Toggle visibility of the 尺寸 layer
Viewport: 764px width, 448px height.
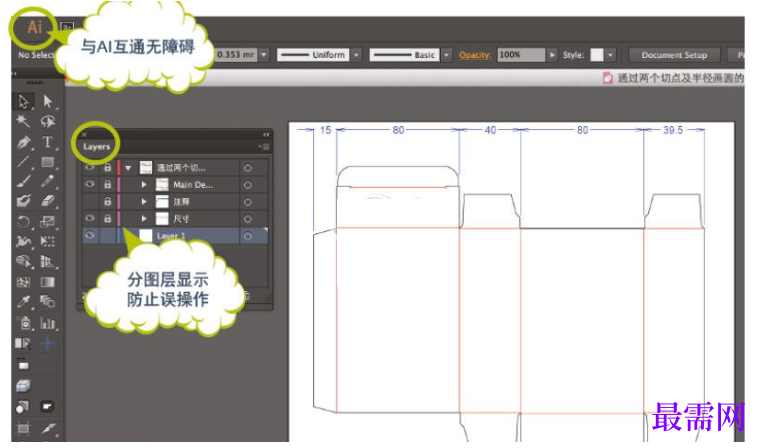pos(90,218)
